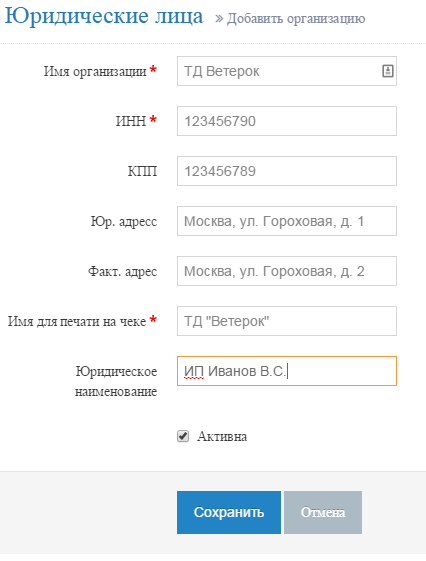Click the Сохранить button
Screen dimensions: 426x561
point(229,512)
